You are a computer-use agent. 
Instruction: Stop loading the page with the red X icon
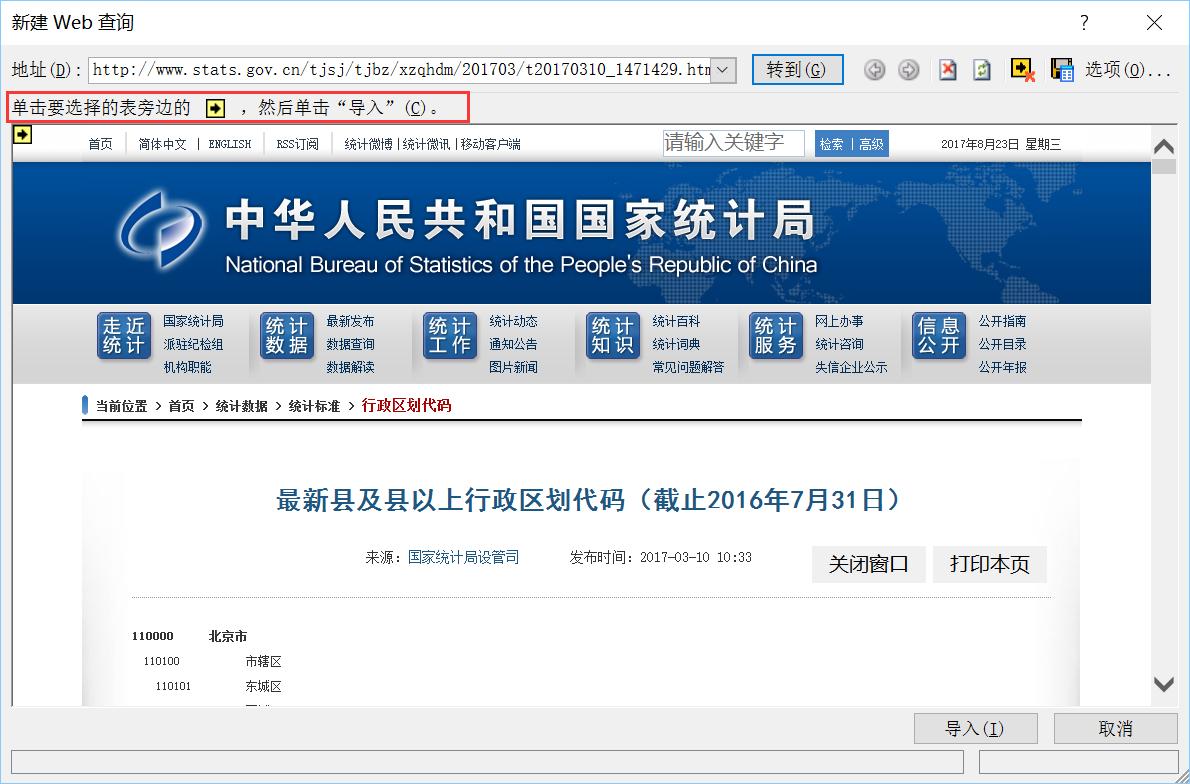coord(947,70)
